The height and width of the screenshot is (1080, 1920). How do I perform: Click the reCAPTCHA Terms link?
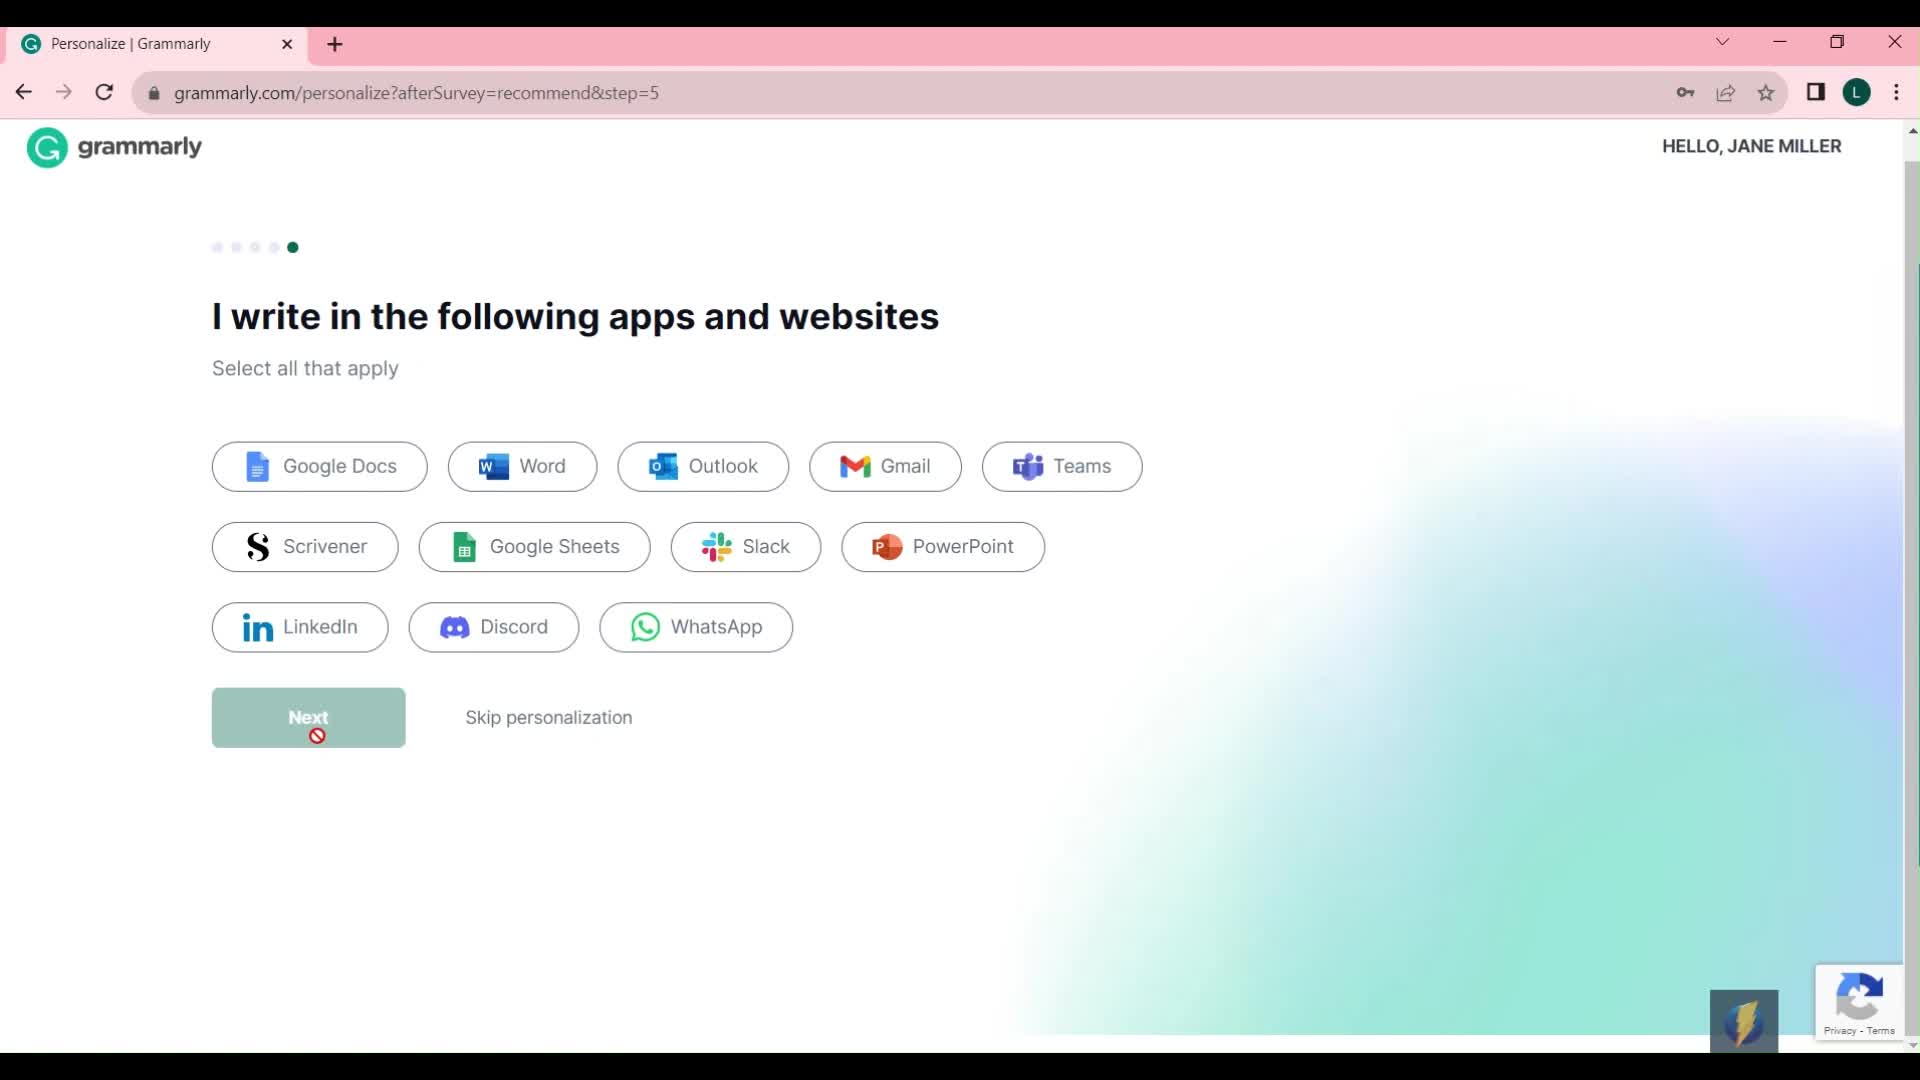point(1880,1030)
